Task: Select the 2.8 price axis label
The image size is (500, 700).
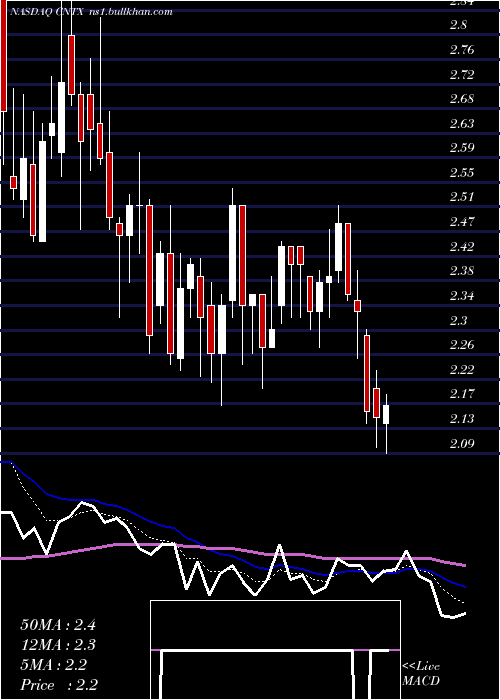Action: pos(458,25)
